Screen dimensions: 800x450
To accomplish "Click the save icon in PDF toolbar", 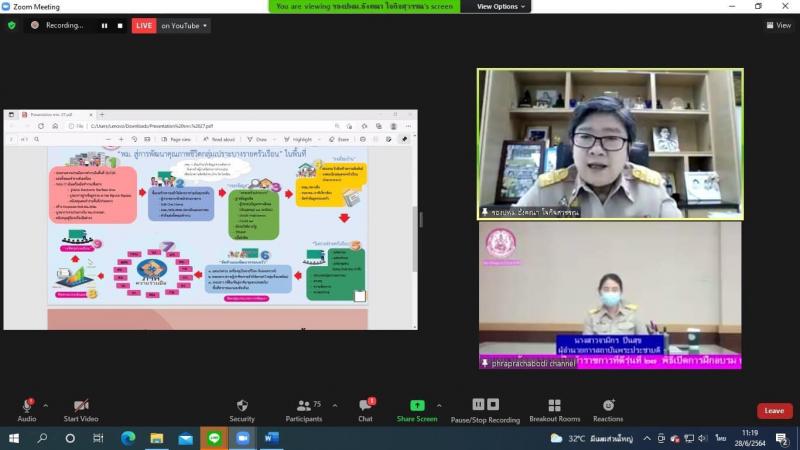I will 376,139.
